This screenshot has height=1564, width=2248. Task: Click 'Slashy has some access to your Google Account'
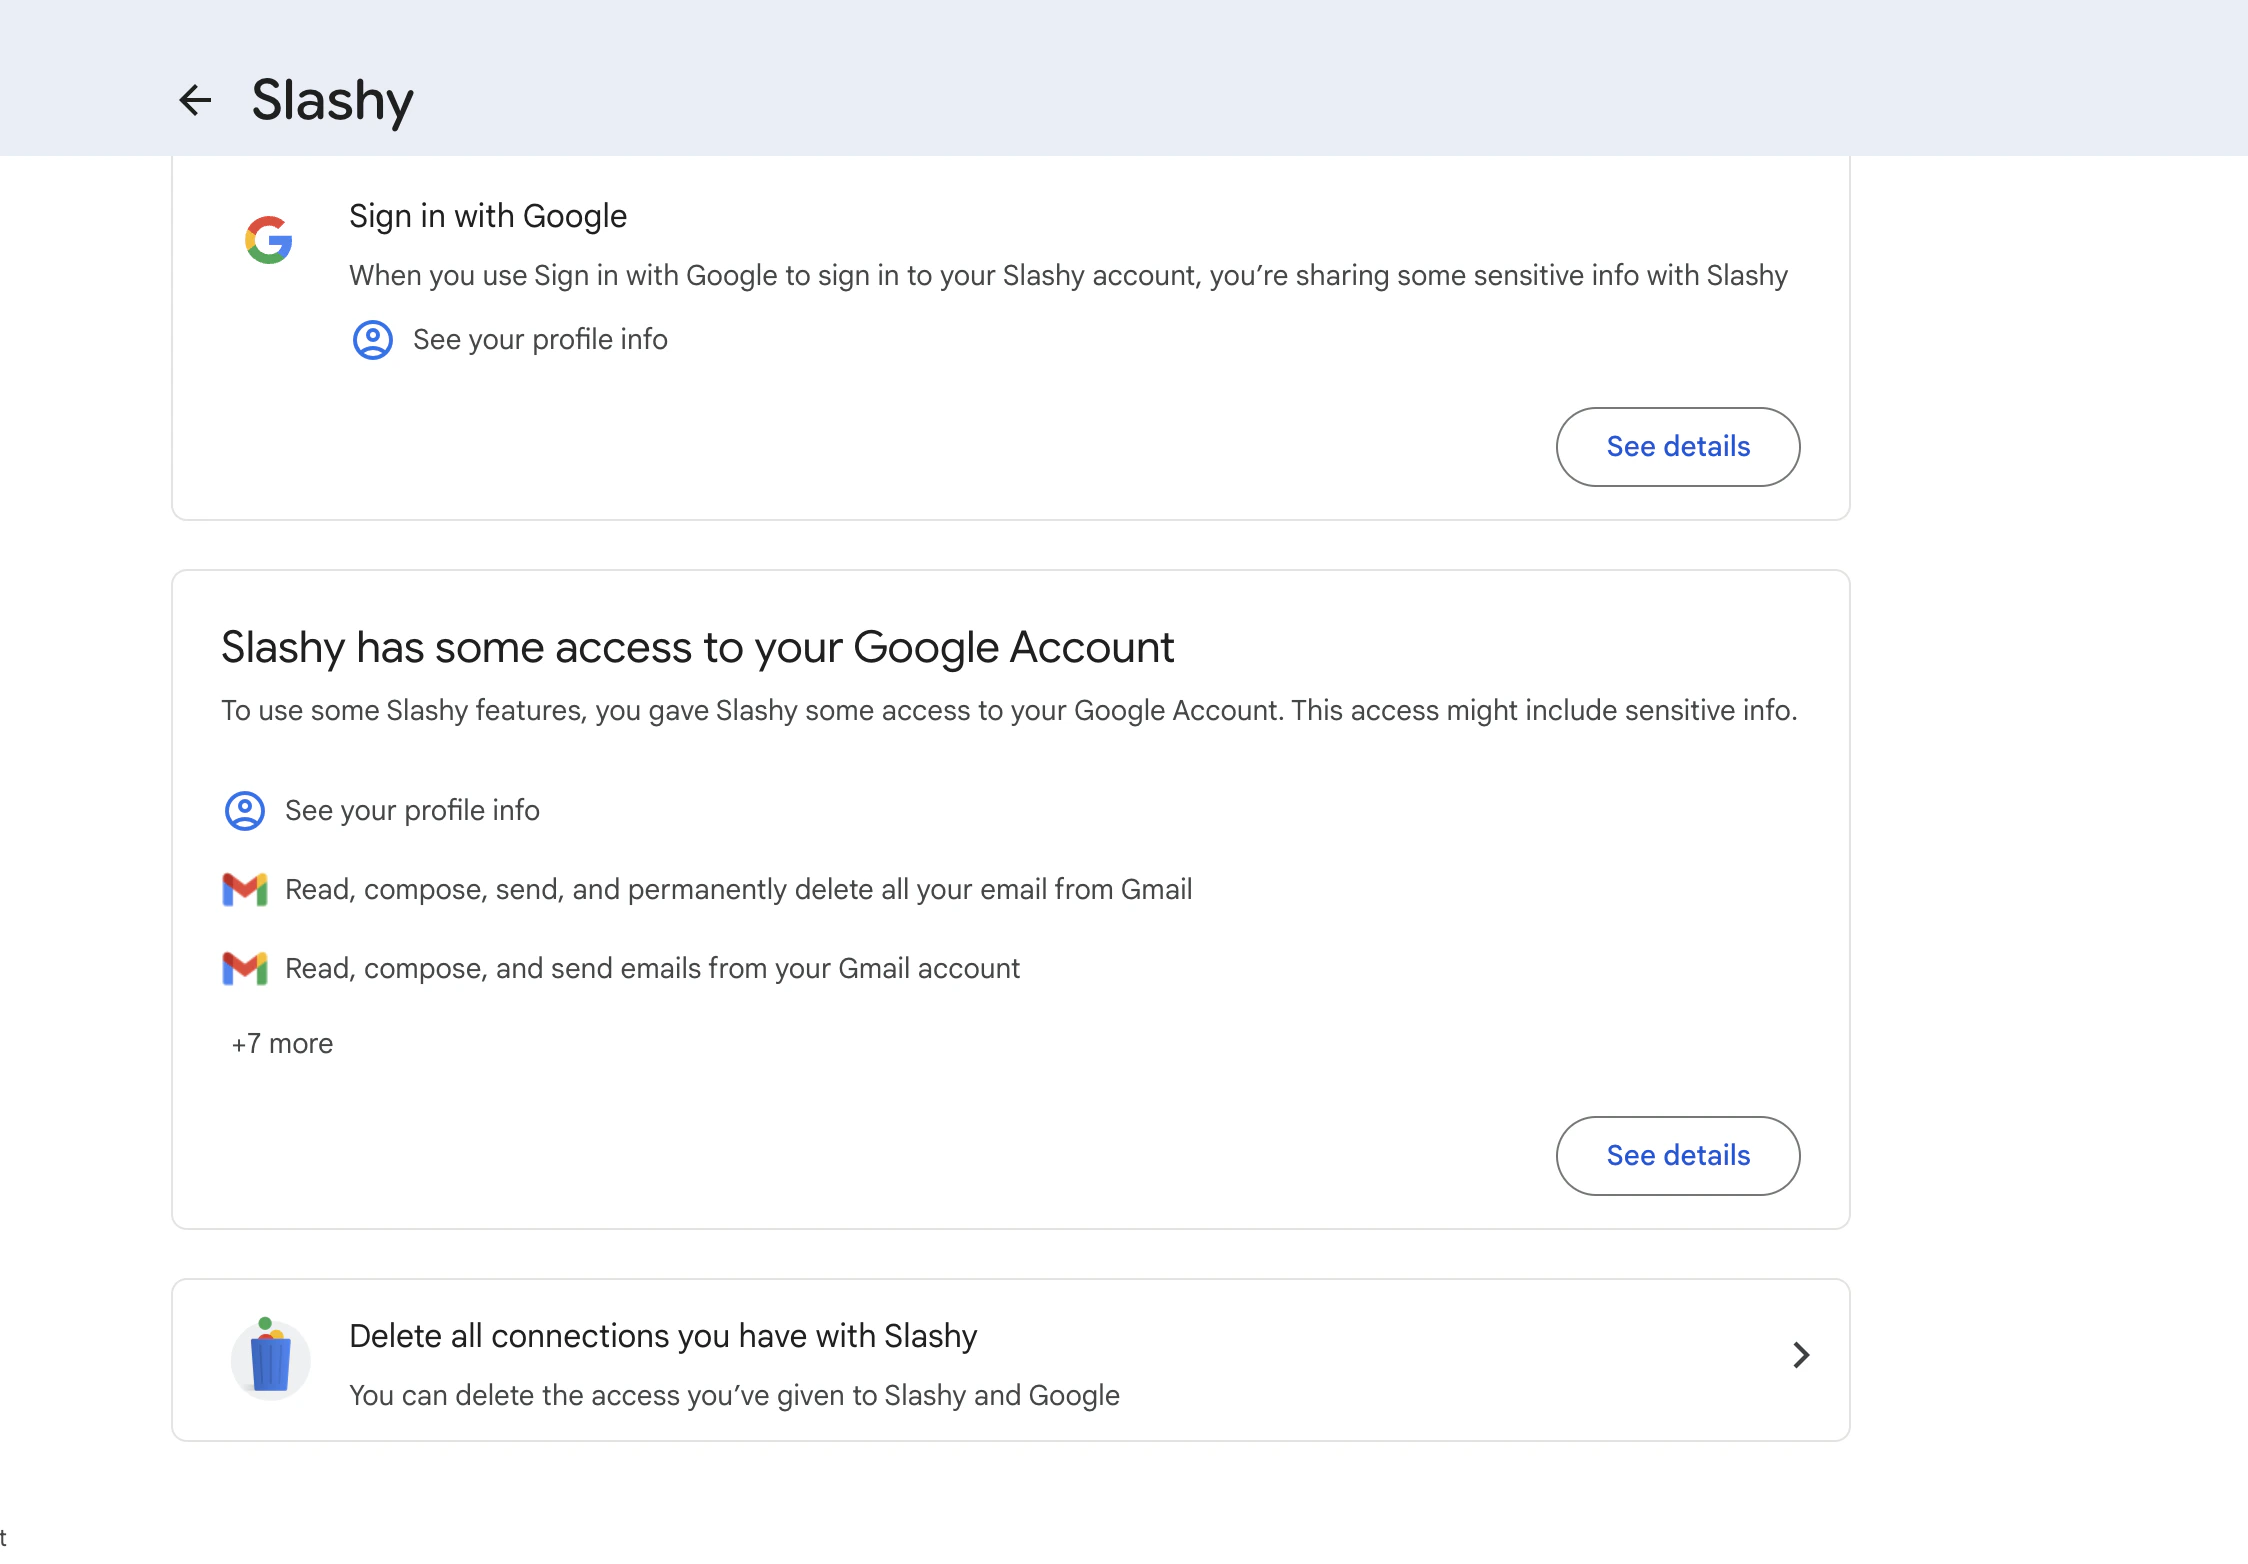coord(697,648)
